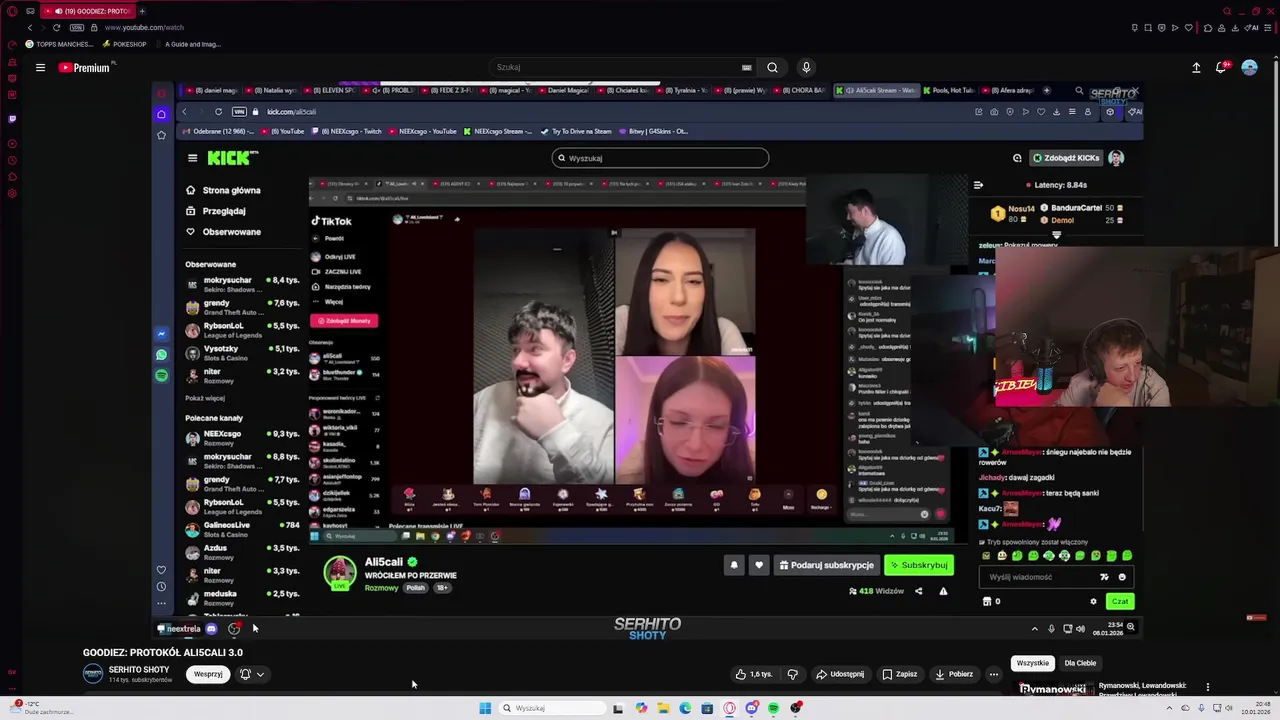Dislike the video with thumbs down
The height and width of the screenshot is (720, 1280).
[x=792, y=674]
